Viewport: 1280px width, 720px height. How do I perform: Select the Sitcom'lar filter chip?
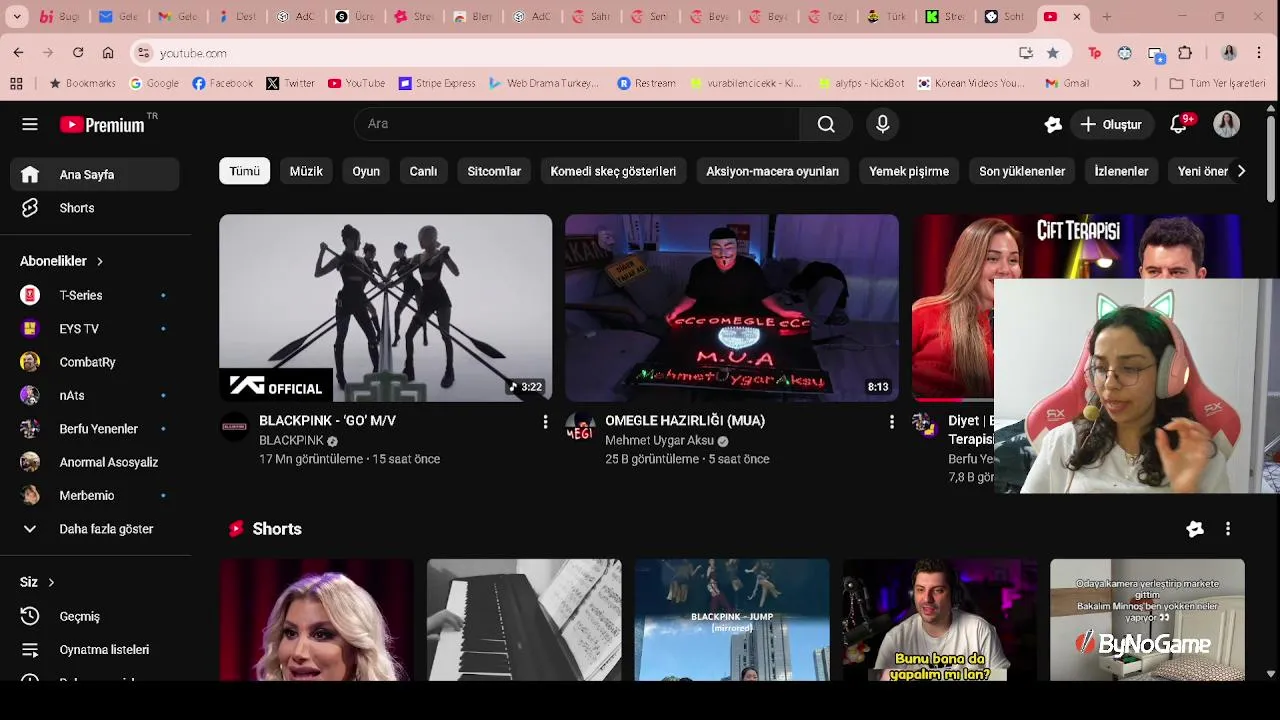point(494,171)
